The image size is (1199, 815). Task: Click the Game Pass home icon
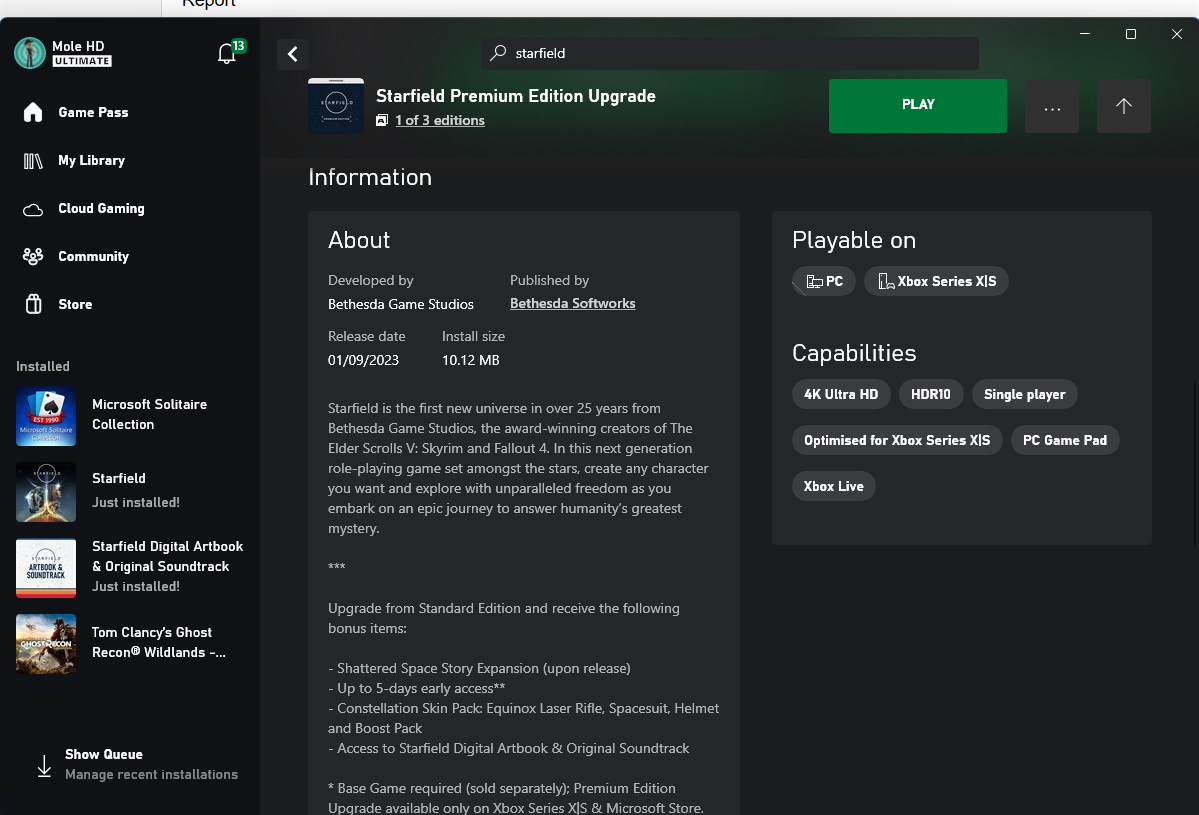pos(33,112)
